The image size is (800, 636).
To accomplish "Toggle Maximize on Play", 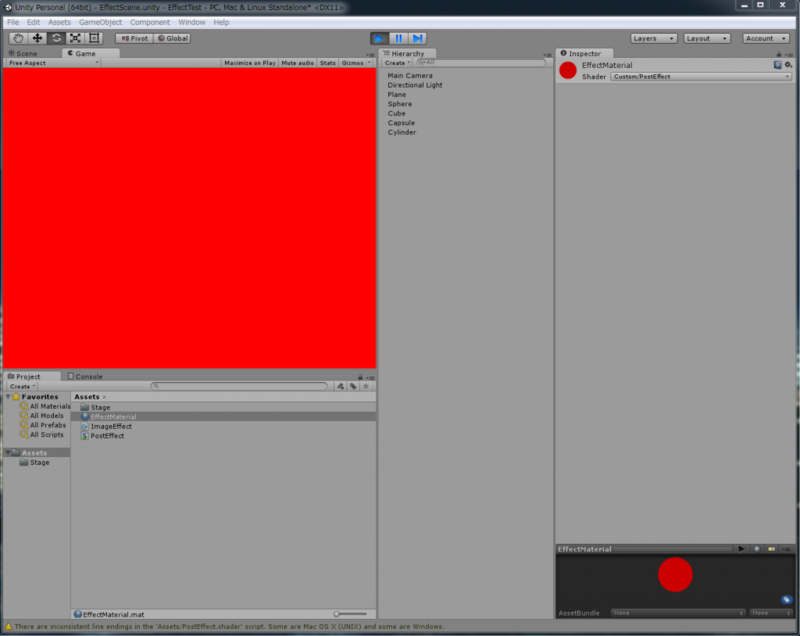I will 249,63.
